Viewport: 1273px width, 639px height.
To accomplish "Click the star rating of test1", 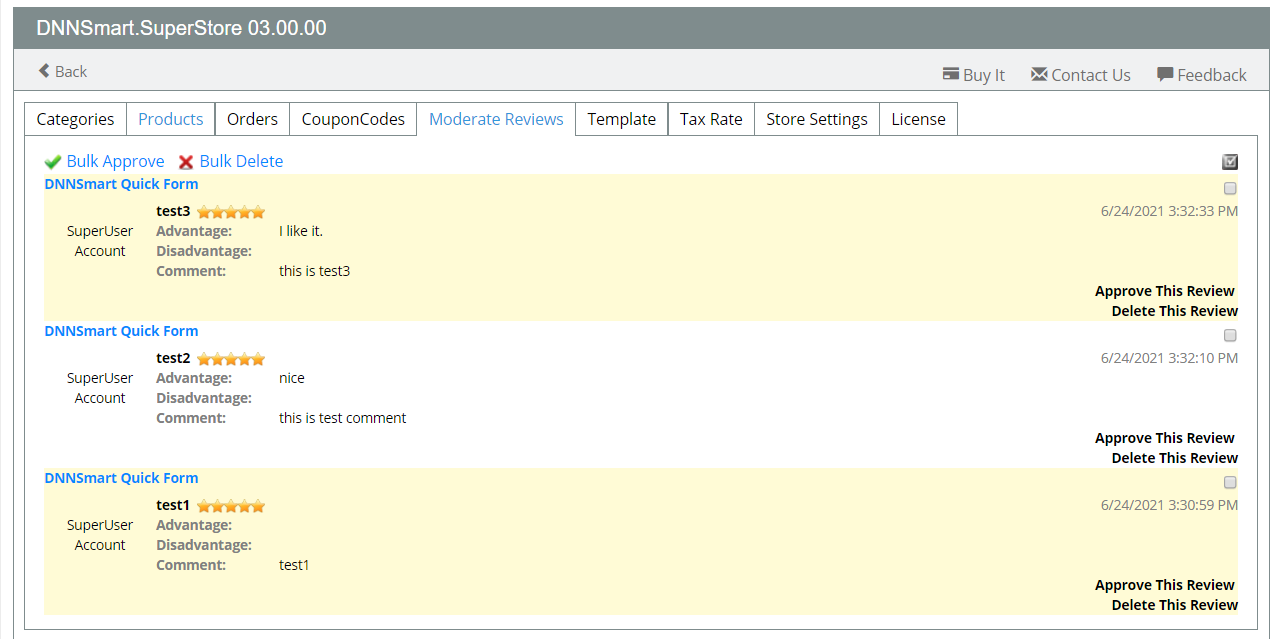I will coord(231,506).
